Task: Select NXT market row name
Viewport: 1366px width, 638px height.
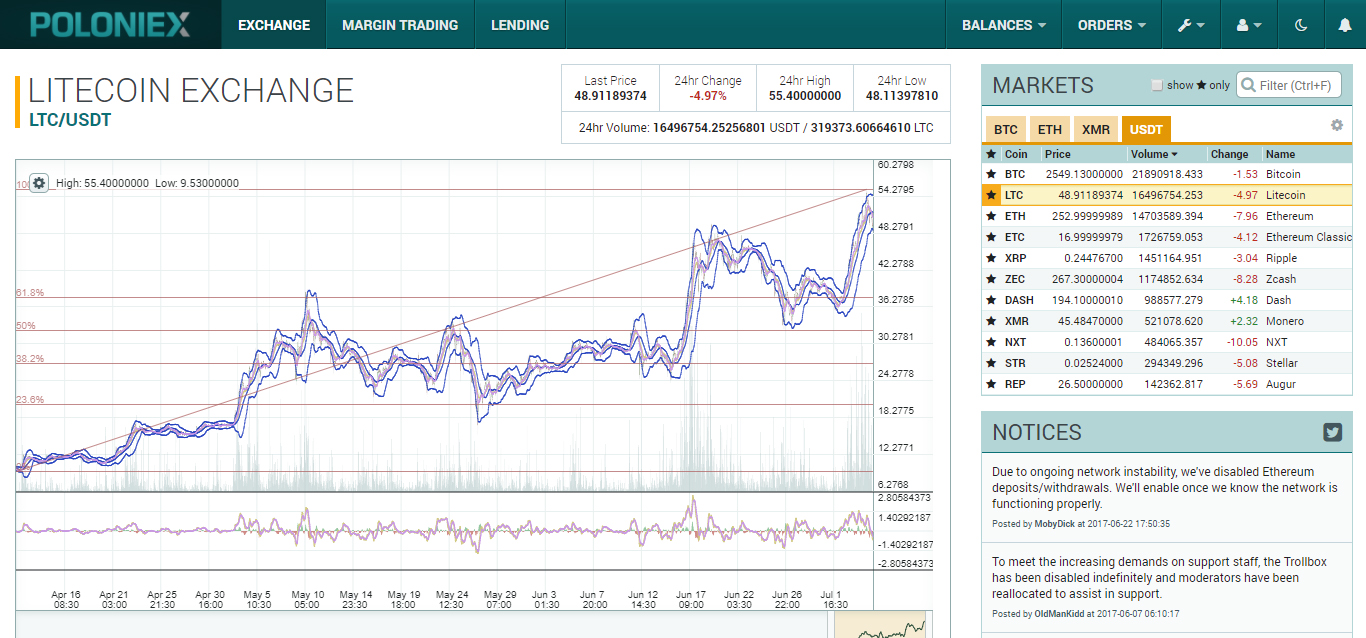Action: tap(1277, 342)
